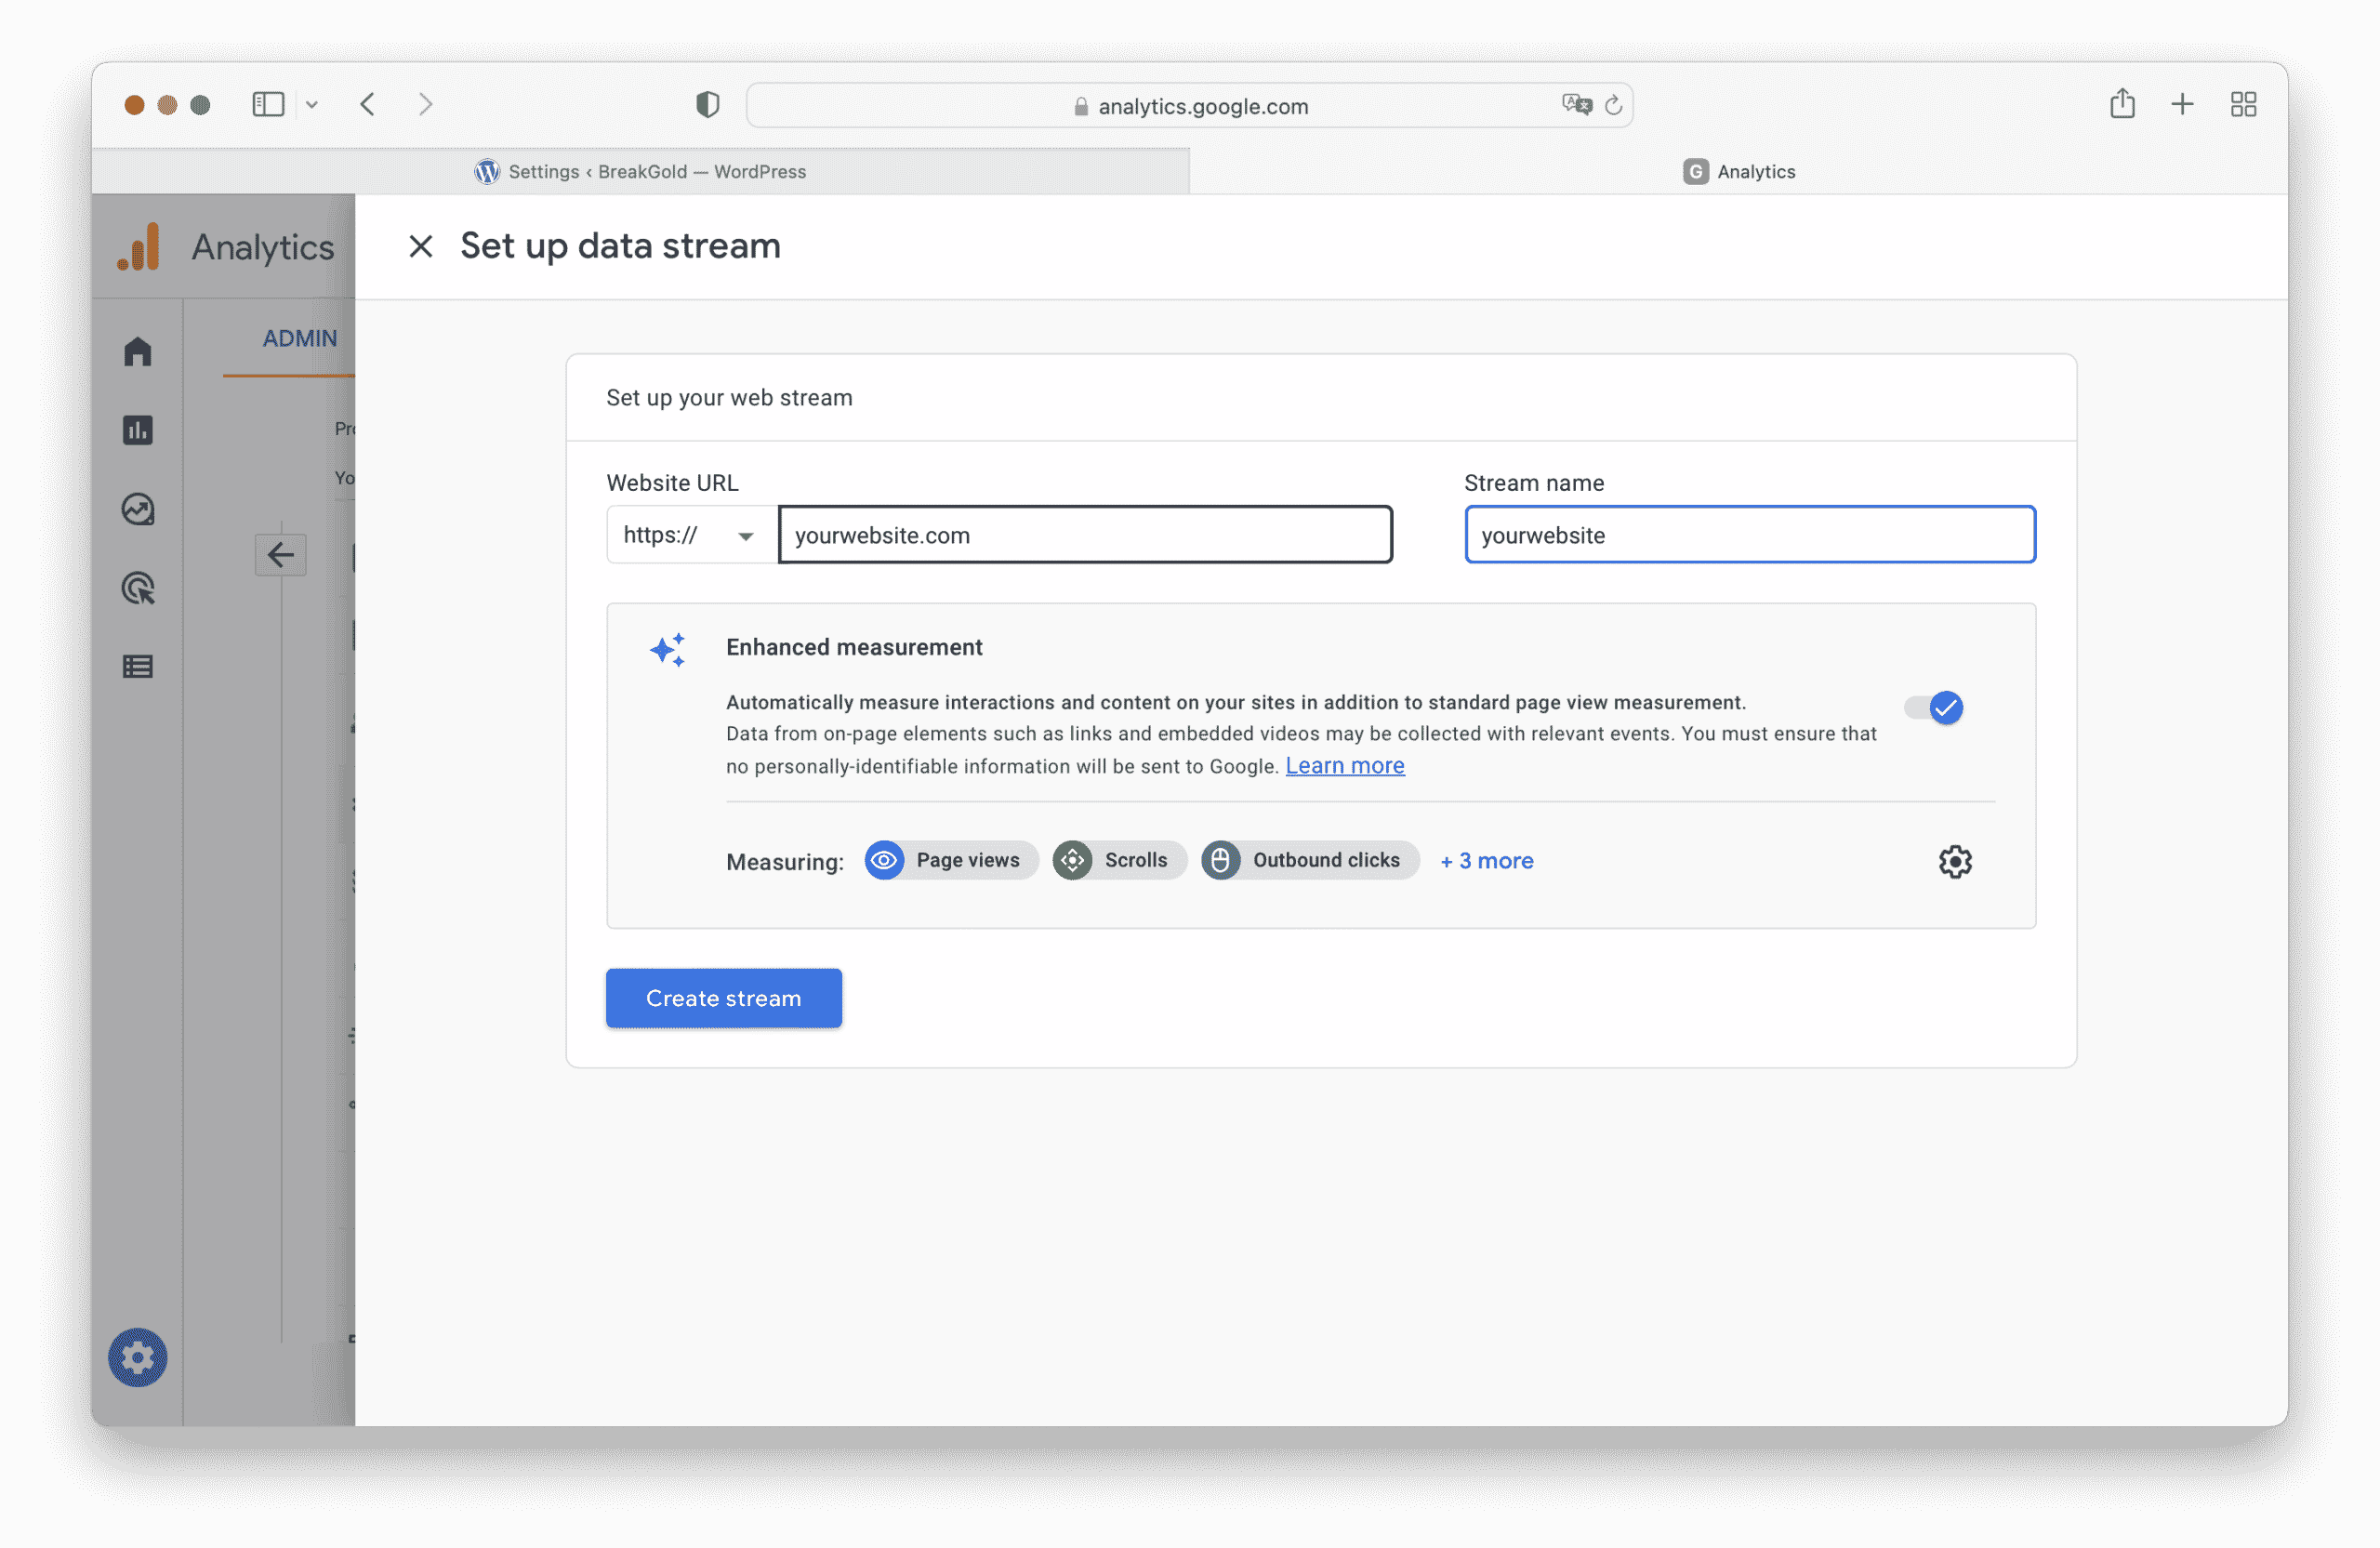The width and height of the screenshot is (2380, 1548).
Task: Select the ADMIN tab
Action: [299, 339]
